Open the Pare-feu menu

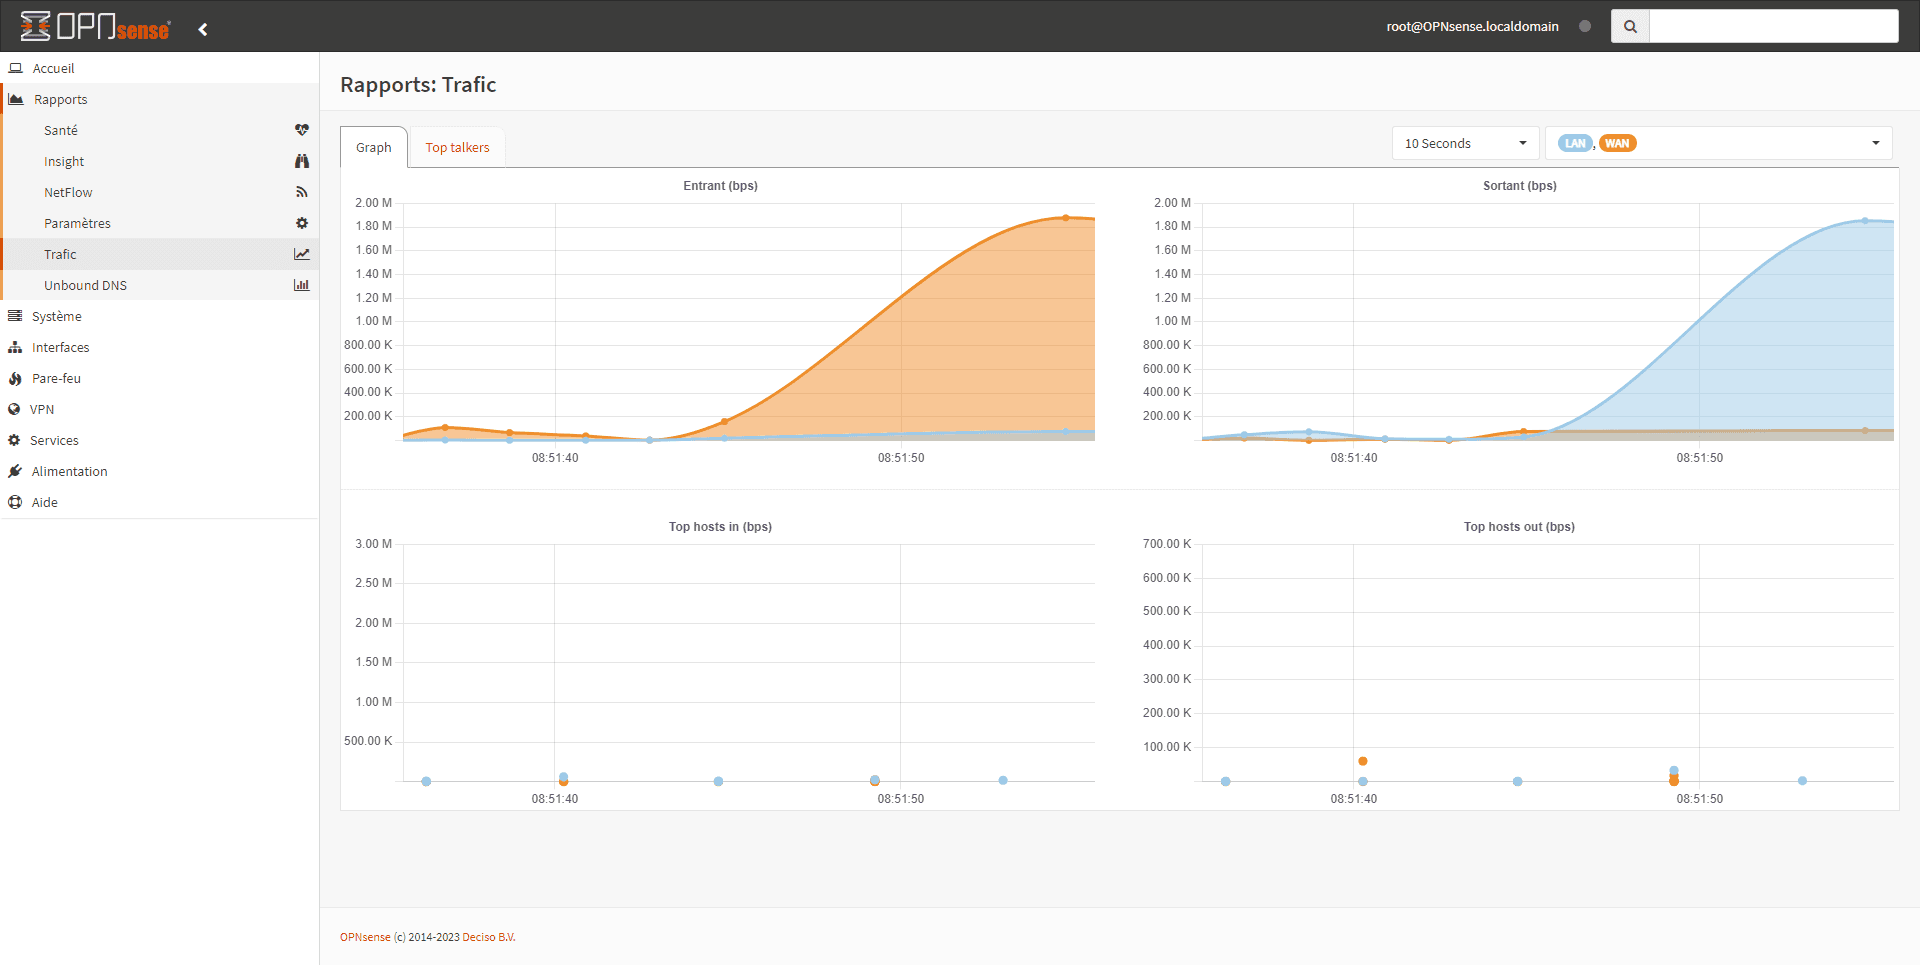[x=56, y=378]
